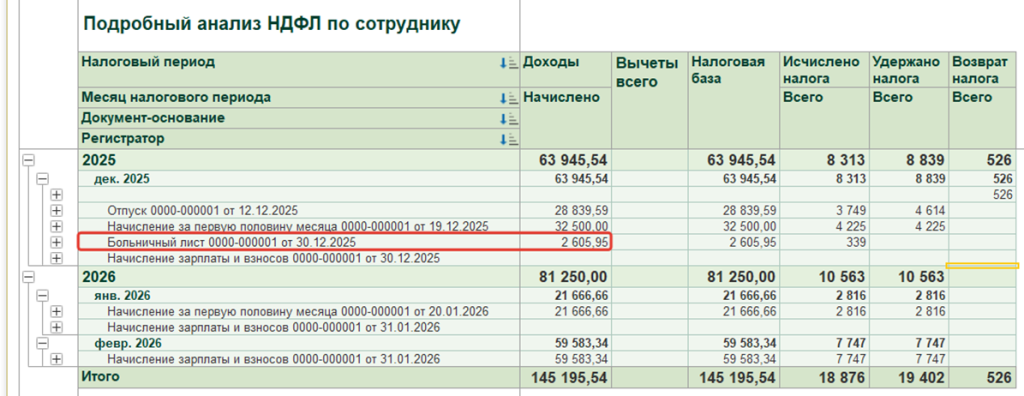Select the 2025 group row label
Viewport: 1024px width, 396px height.
tap(99, 160)
